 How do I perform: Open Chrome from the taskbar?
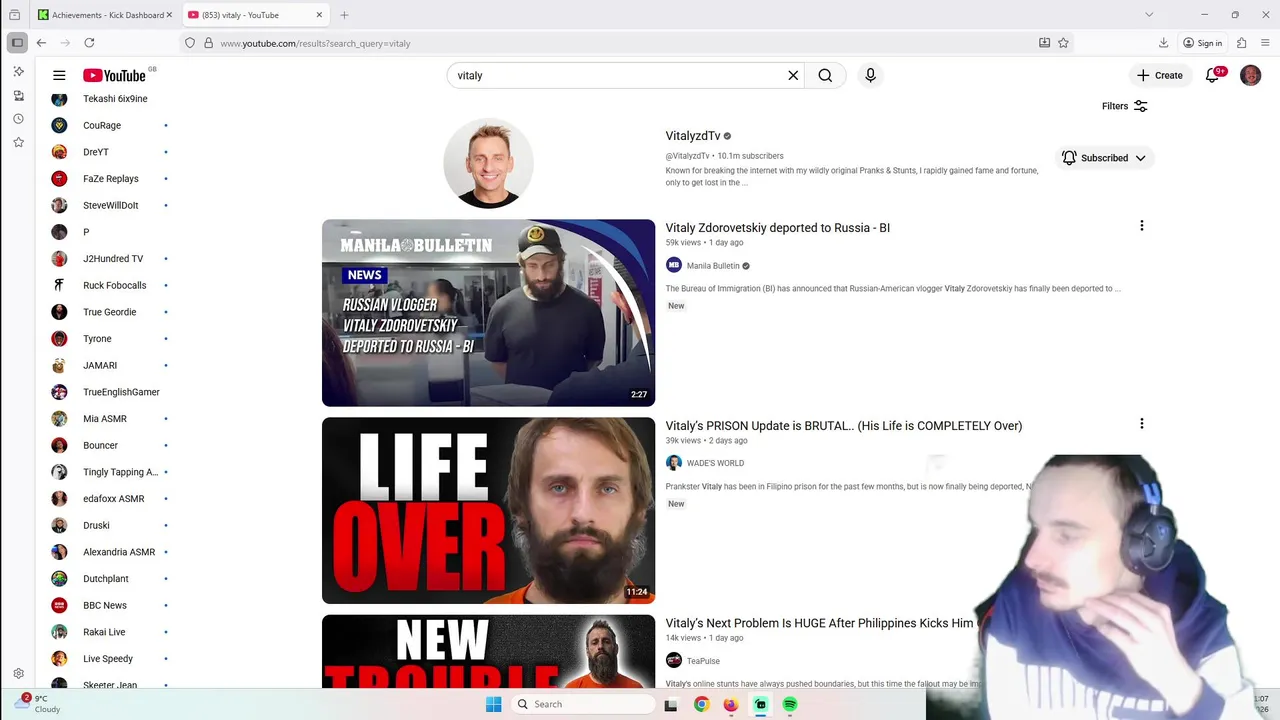tap(702, 704)
